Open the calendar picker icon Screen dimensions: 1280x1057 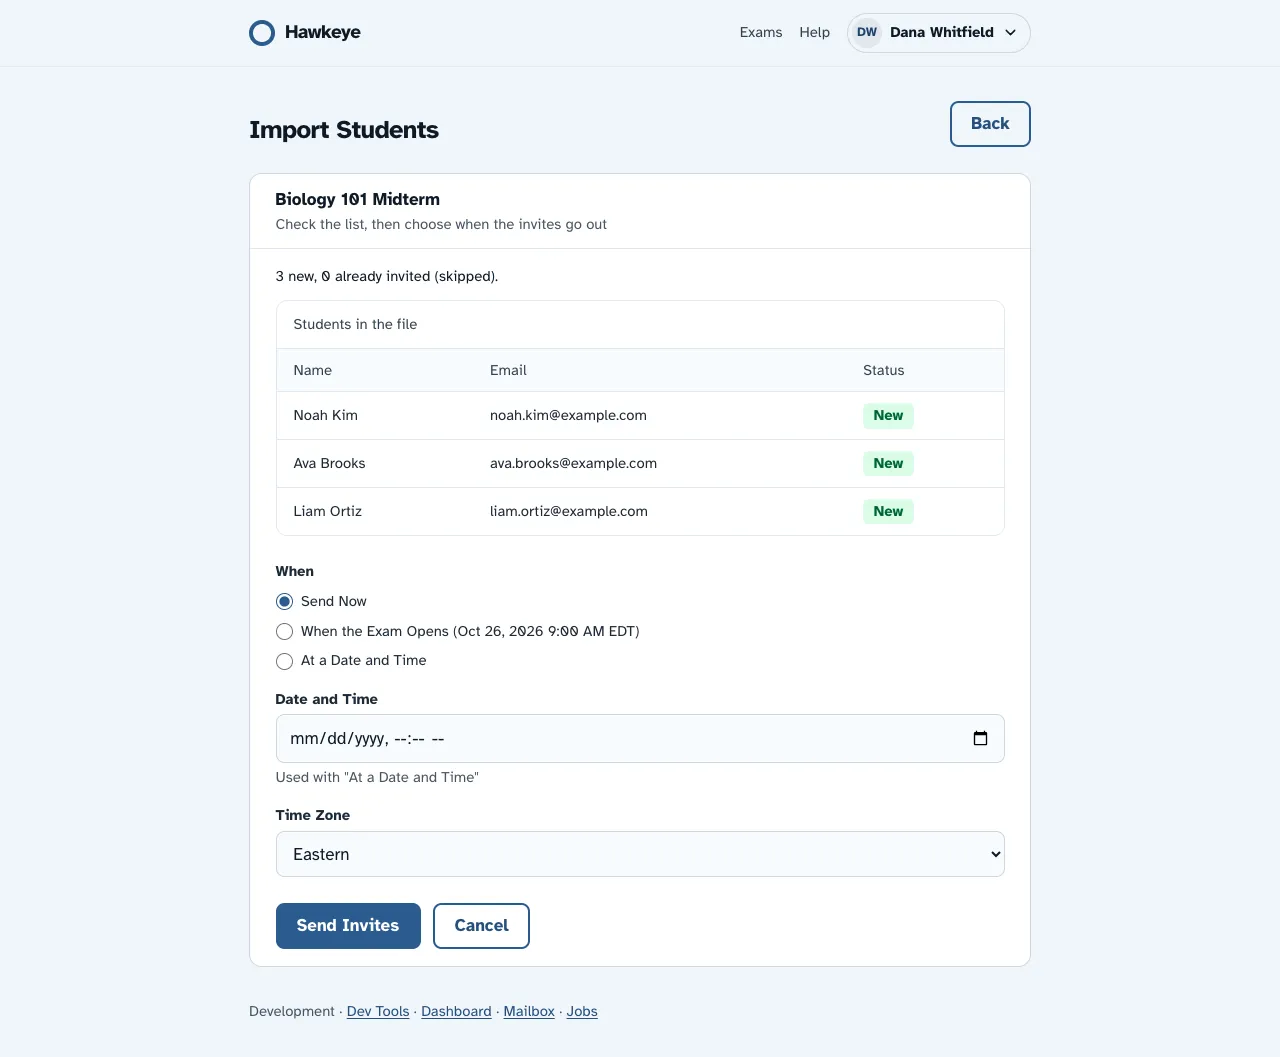pos(980,738)
